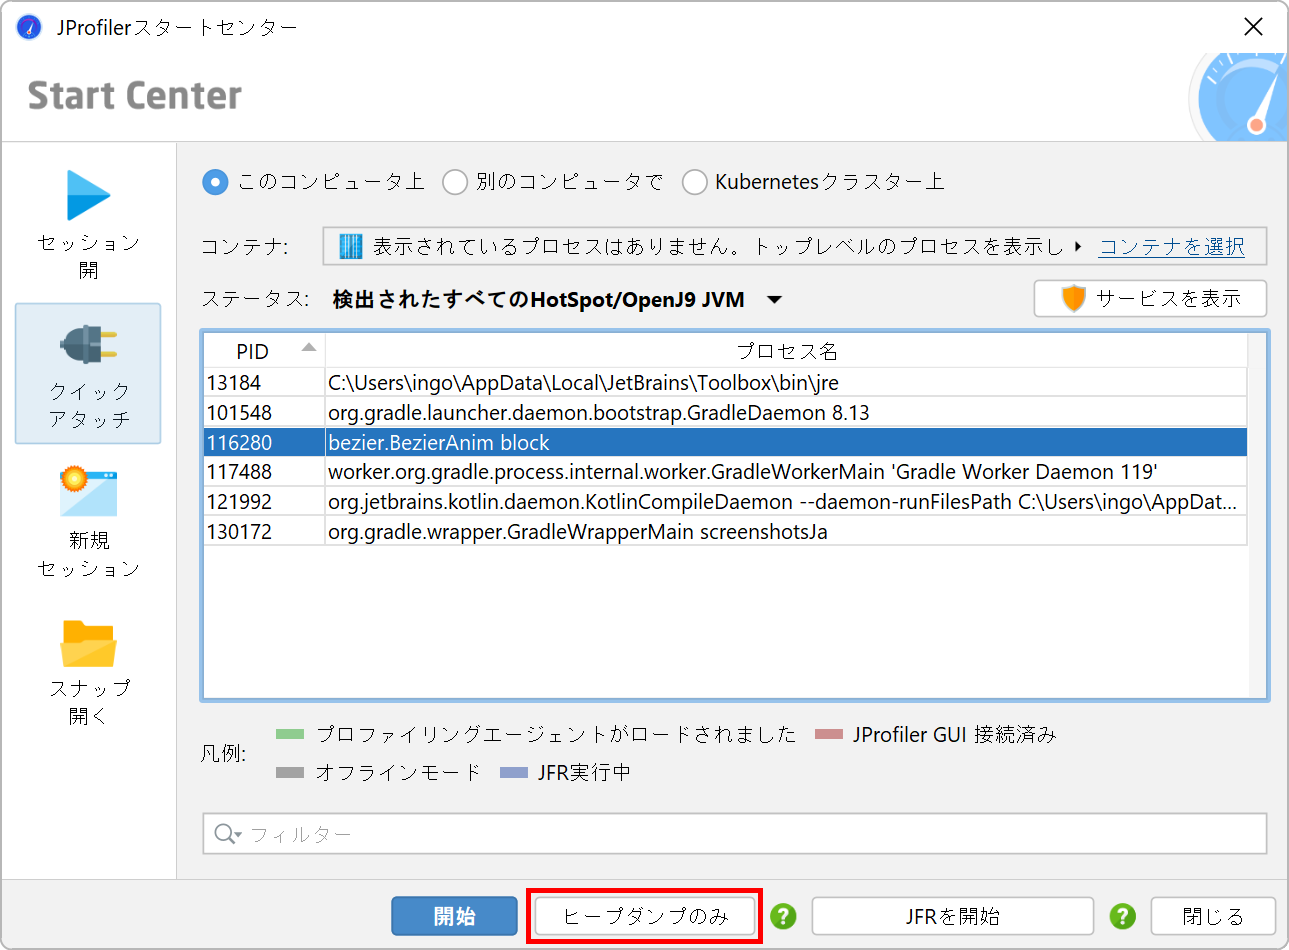1289x950 pixels.
Task: Select 別のコンピュータで radio button
Action: [455, 182]
